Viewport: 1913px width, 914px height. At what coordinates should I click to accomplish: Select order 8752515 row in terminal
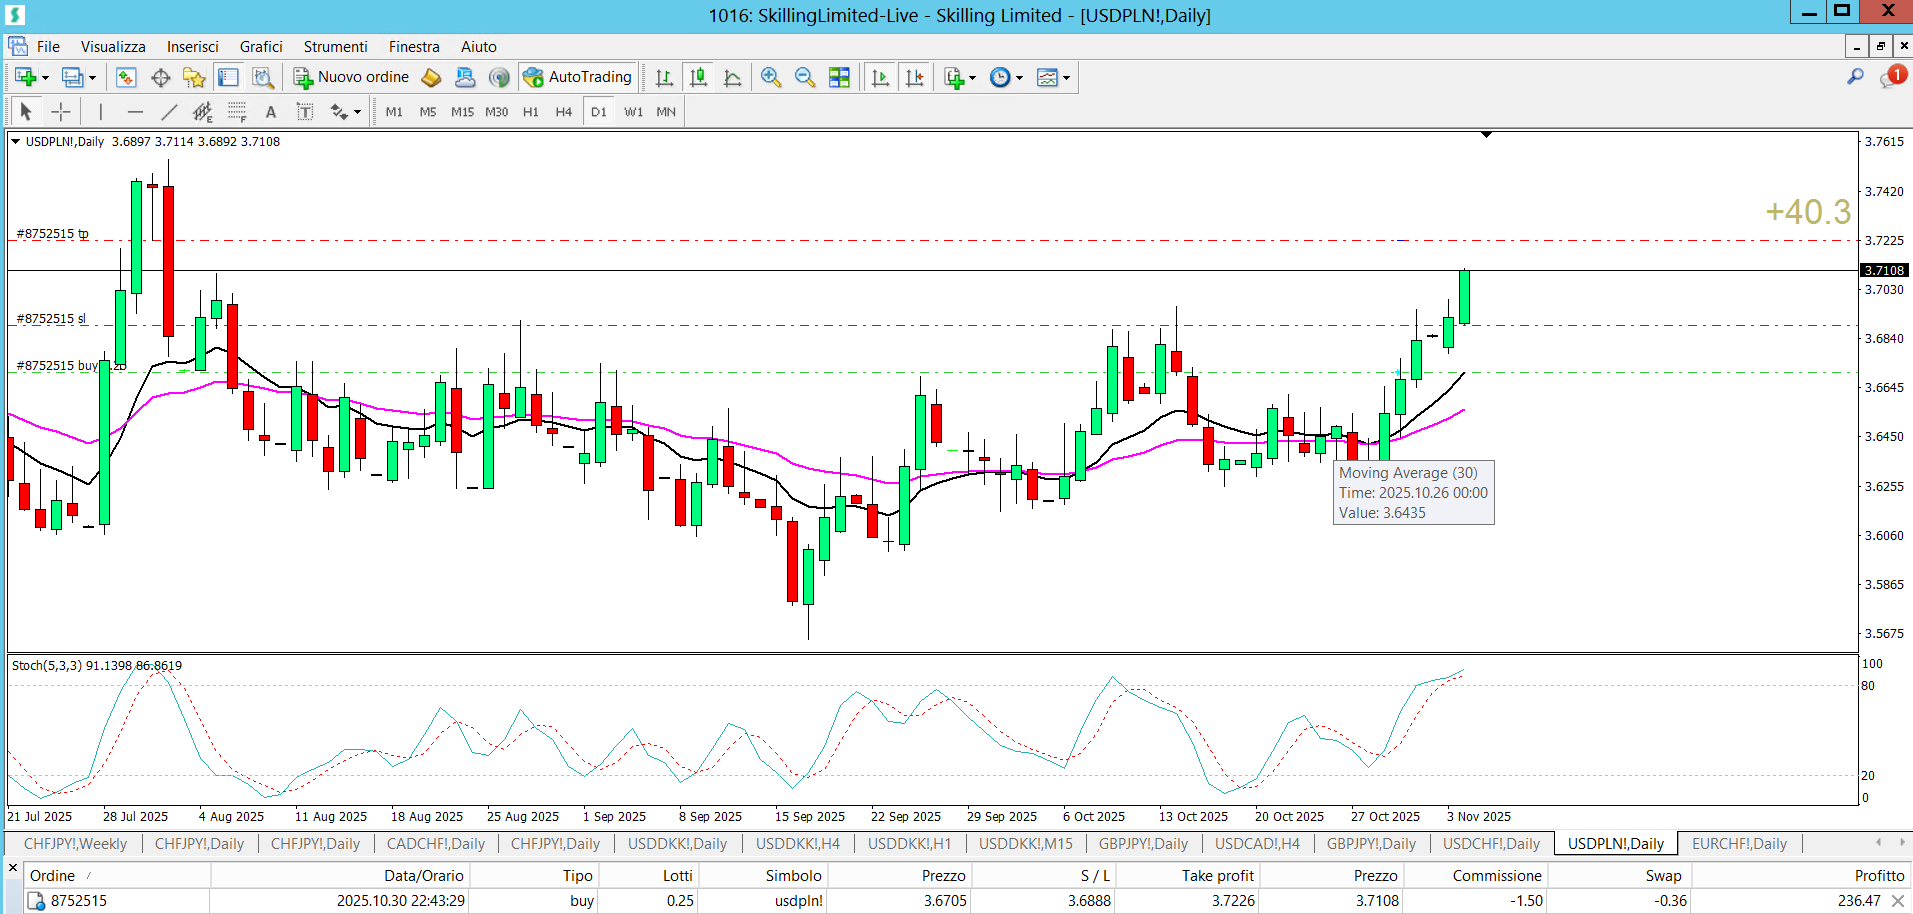coord(78,900)
